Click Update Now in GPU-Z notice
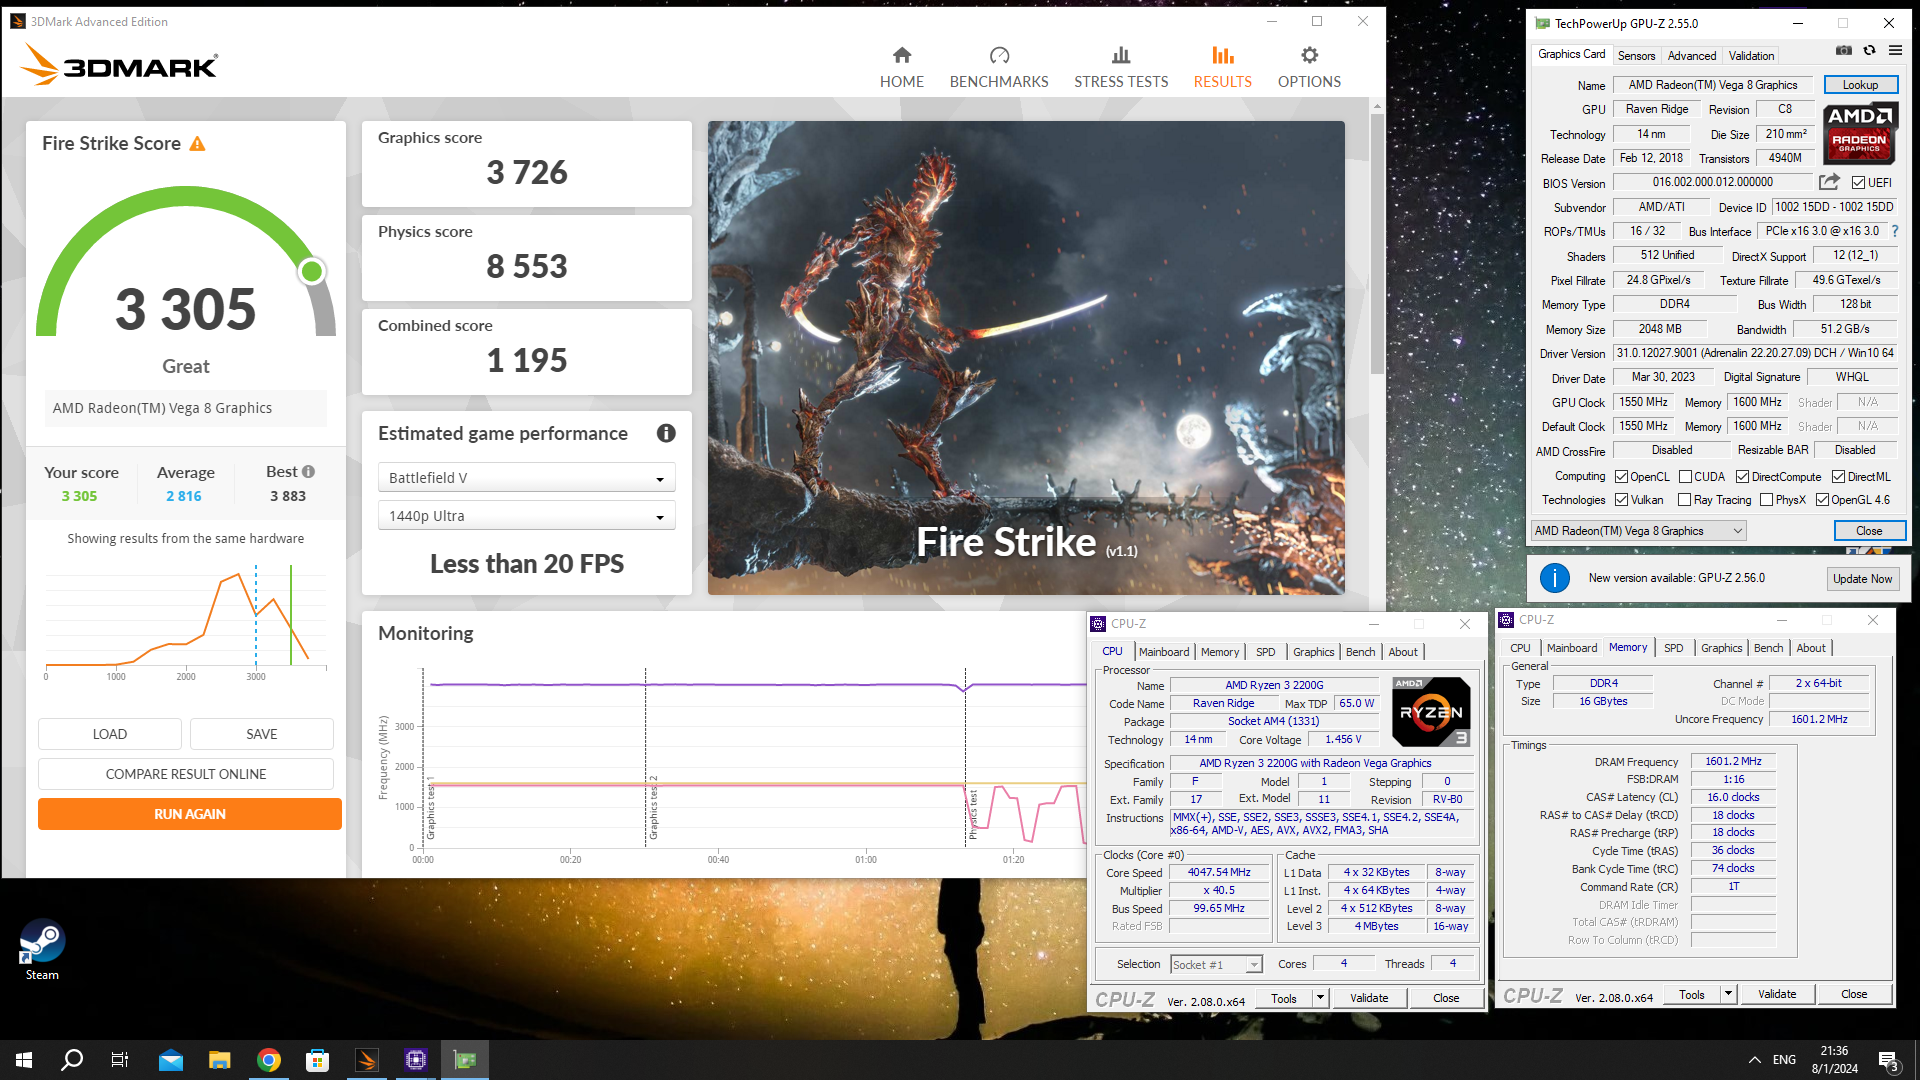The width and height of the screenshot is (1920, 1080). (x=1862, y=579)
